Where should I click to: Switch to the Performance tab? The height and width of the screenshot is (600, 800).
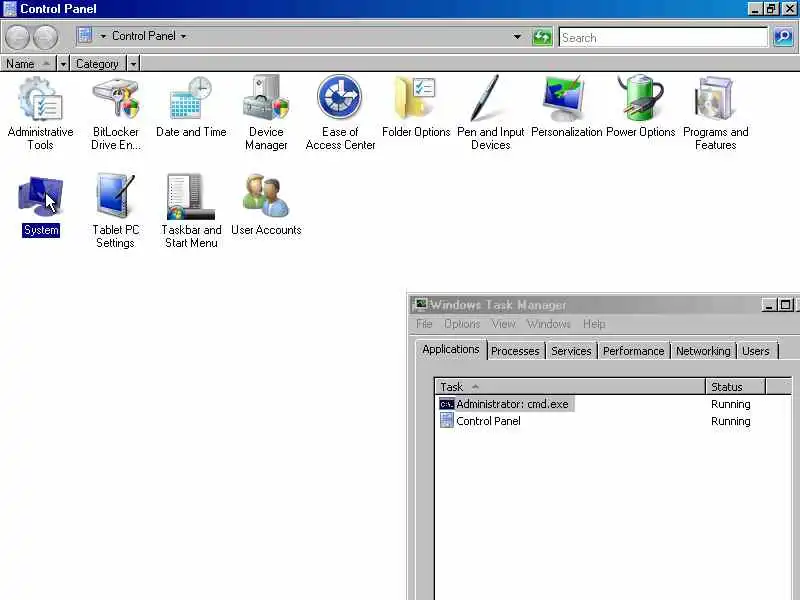coord(633,351)
